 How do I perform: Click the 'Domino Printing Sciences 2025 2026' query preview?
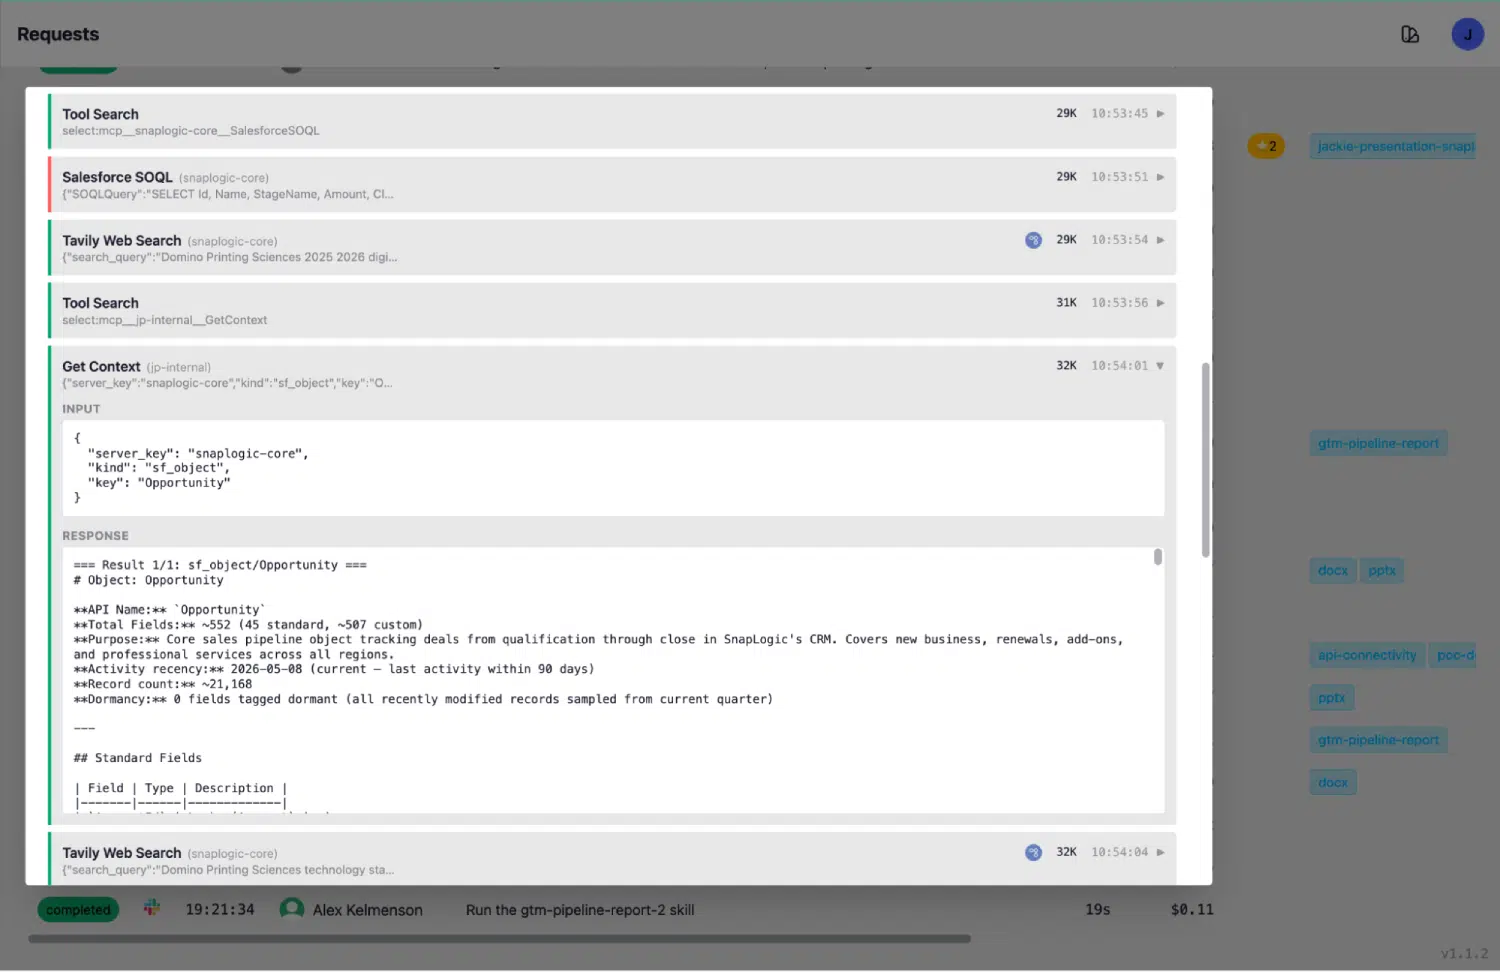(x=230, y=258)
